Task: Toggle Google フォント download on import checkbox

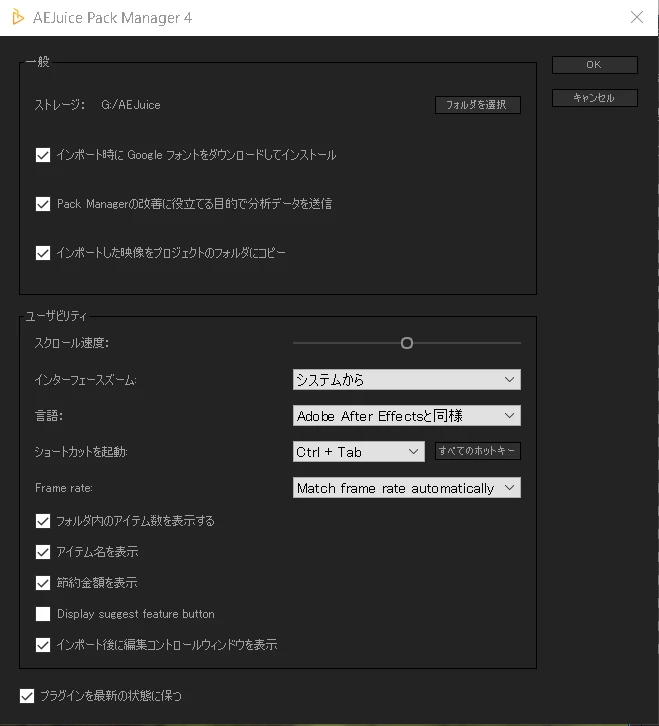Action: [x=43, y=155]
